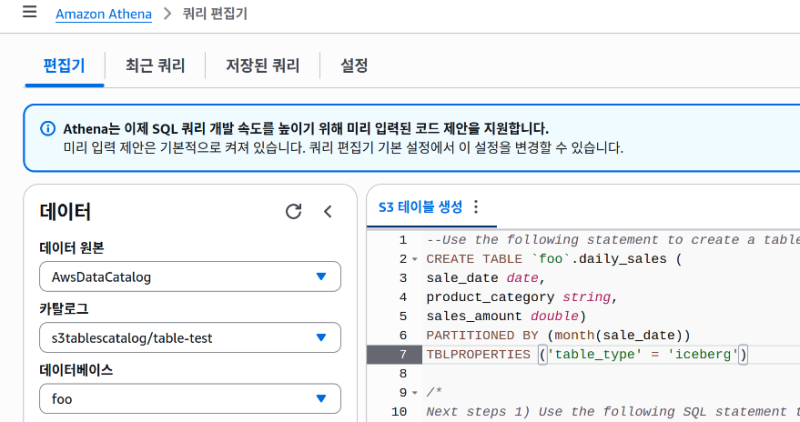Fold the comment block at line 9

[x=415, y=393]
